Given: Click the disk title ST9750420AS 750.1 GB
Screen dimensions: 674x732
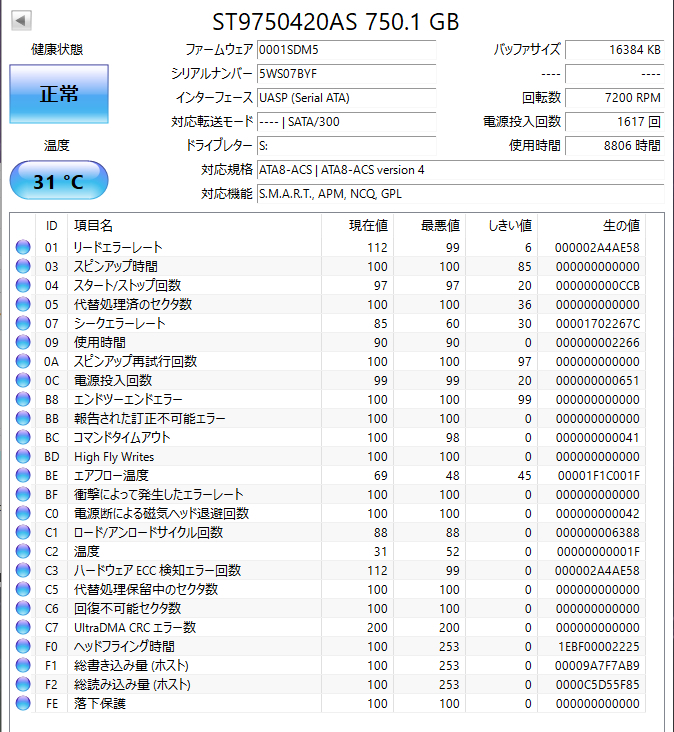Looking at the screenshot, I should pos(336,21).
